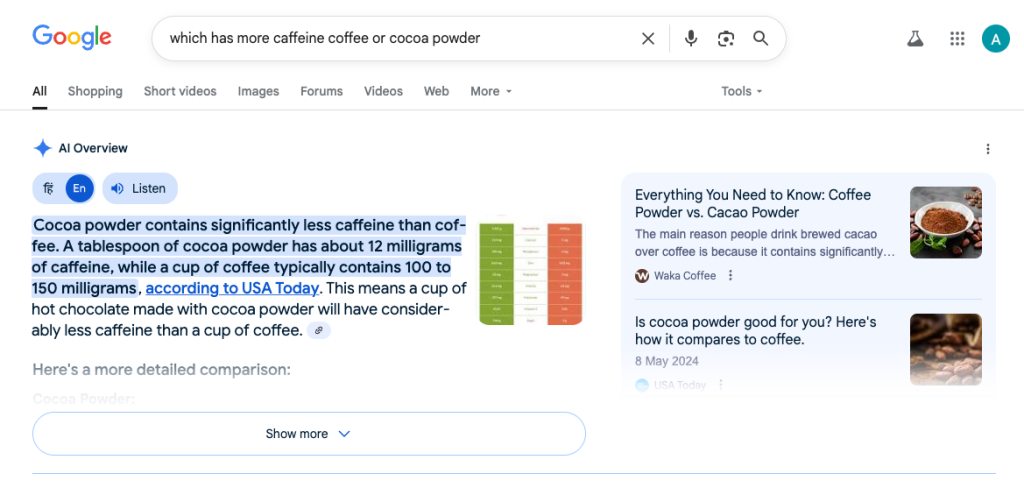Click inside the search query field
The width and height of the screenshot is (1024, 481).
tap(396, 39)
